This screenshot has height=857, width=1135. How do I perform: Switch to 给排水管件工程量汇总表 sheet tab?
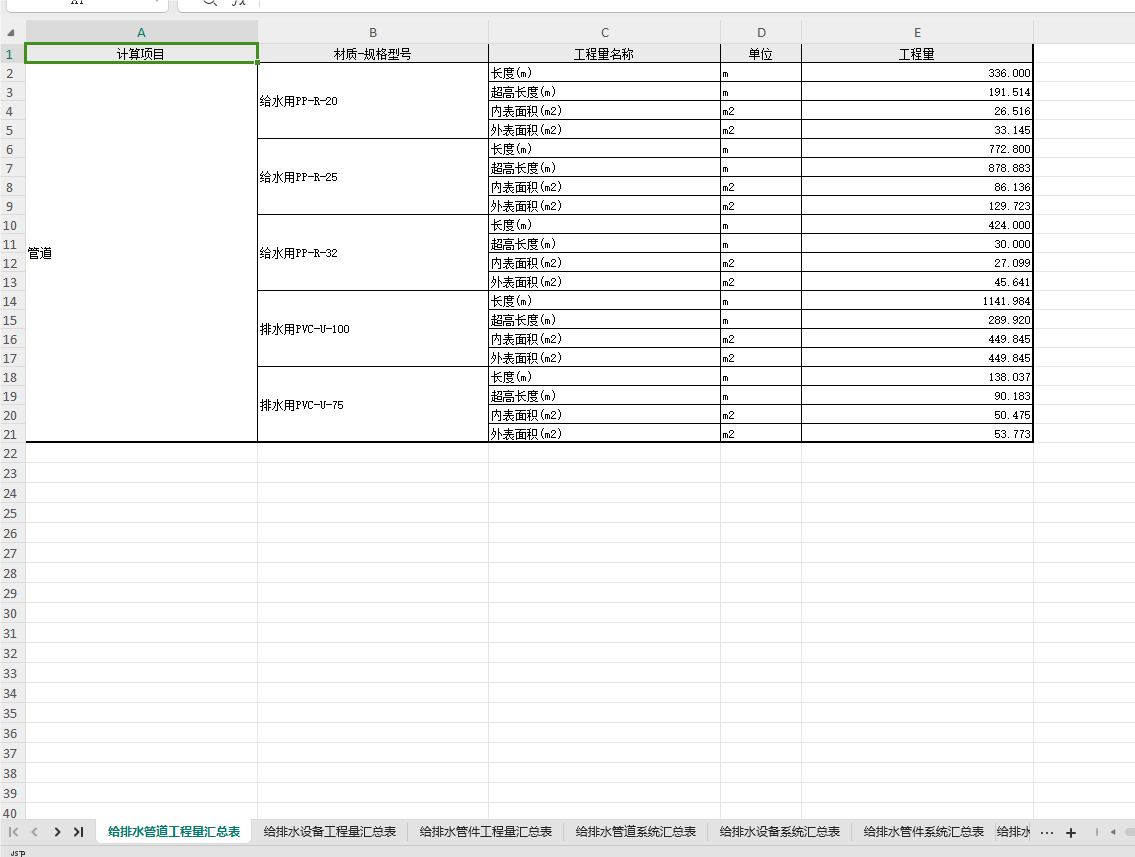click(486, 832)
